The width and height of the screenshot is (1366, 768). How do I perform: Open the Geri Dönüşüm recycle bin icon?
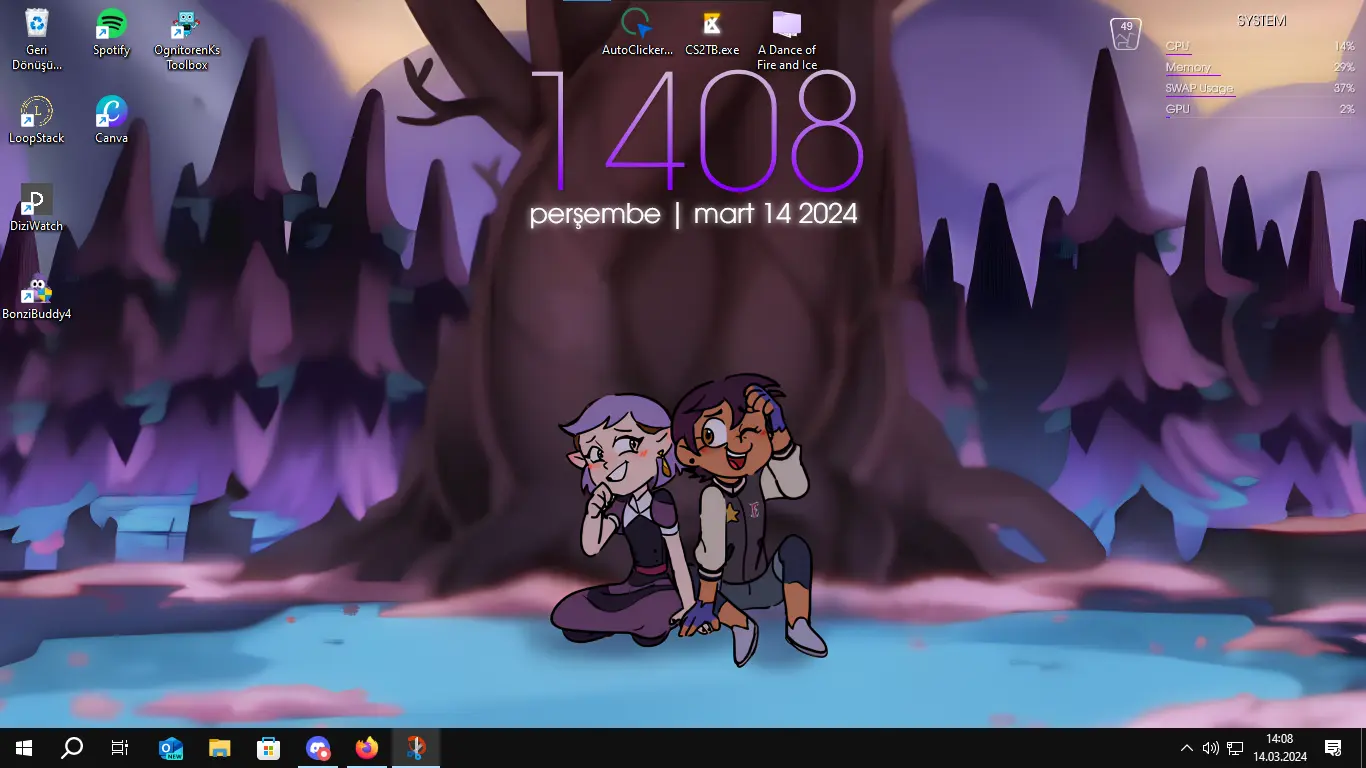[37, 39]
